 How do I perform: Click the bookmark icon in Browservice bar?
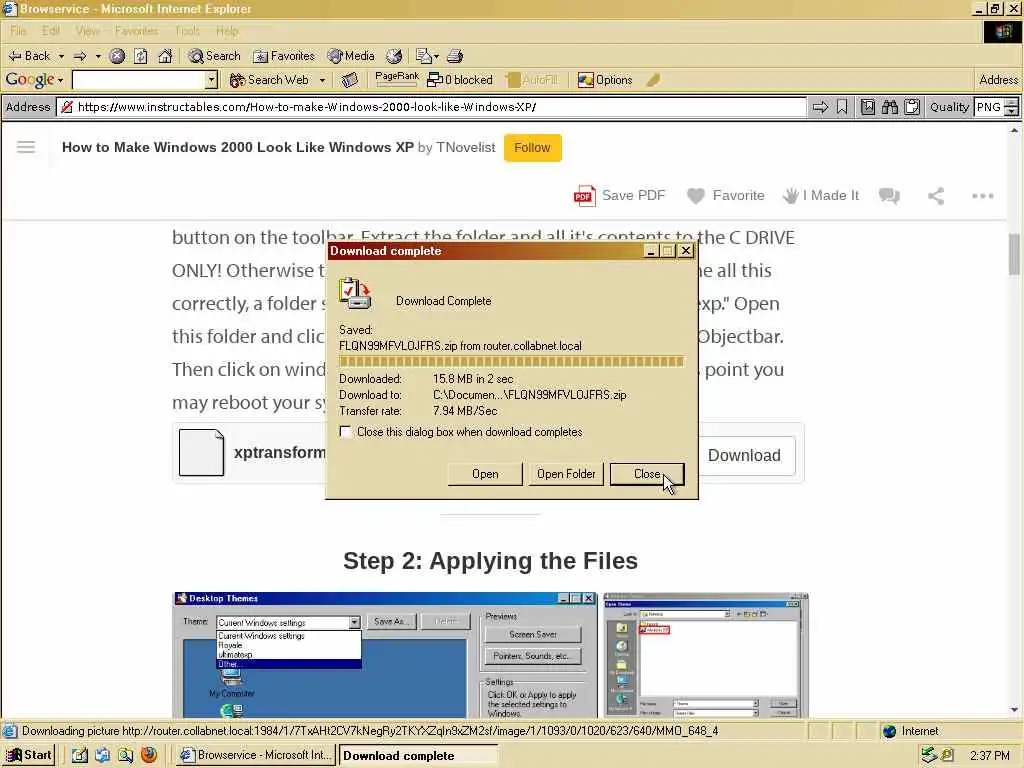pos(842,107)
